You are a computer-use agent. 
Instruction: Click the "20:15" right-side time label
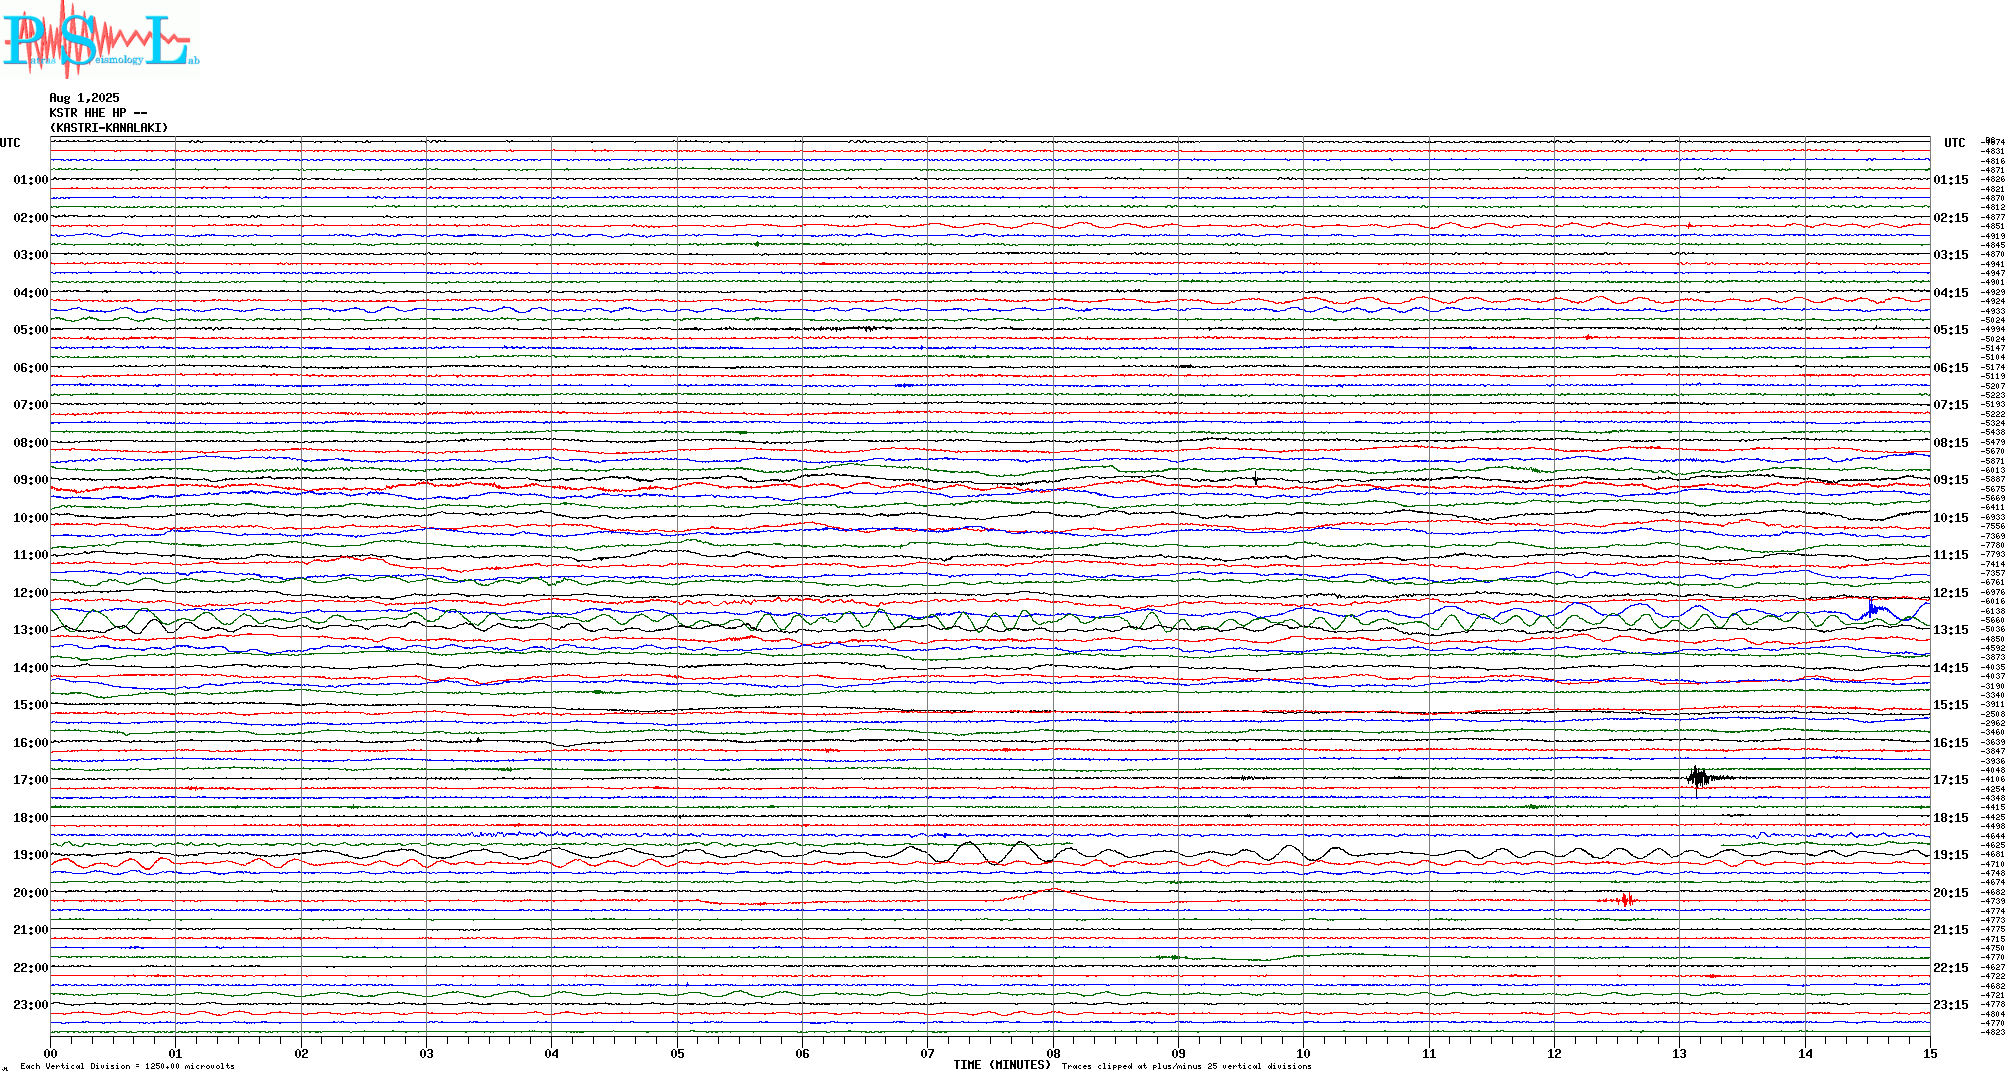click(x=1951, y=893)
